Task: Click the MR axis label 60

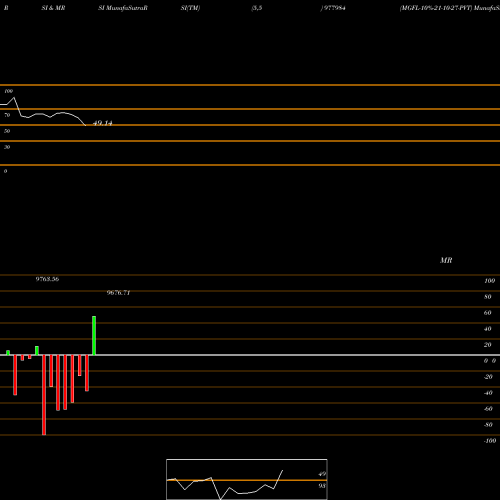Action: 488,313
